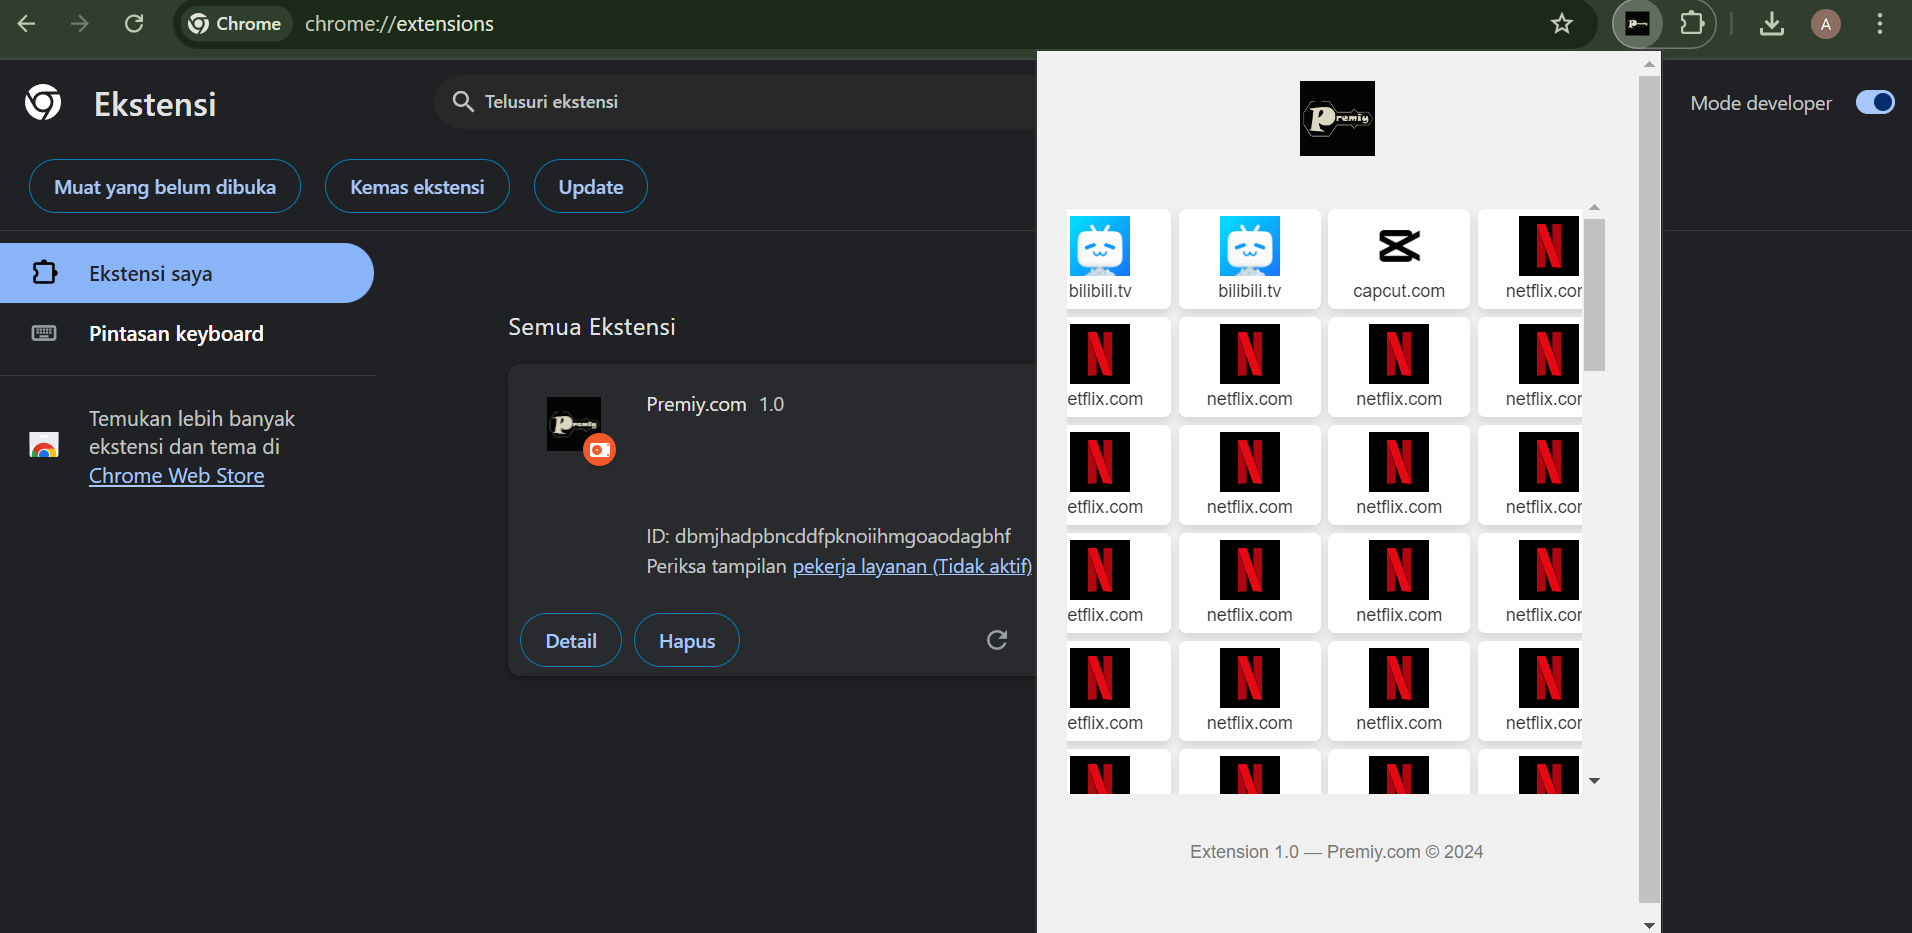
Task: Open the Chrome three-dot menu
Action: 1880,23
